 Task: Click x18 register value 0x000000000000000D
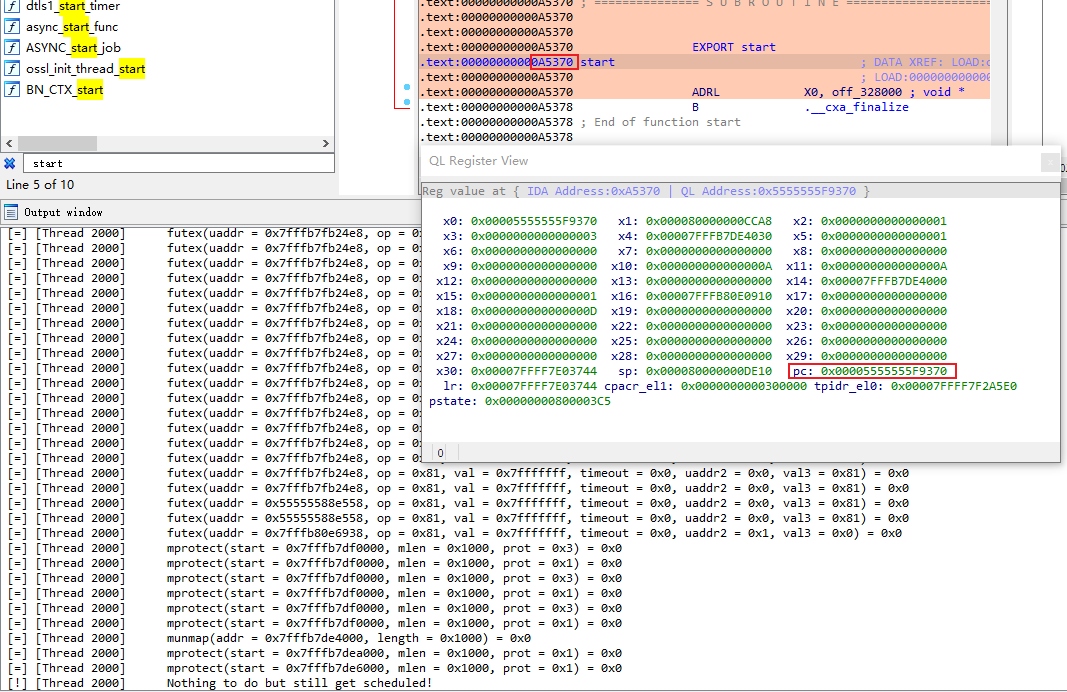click(x=534, y=311)
